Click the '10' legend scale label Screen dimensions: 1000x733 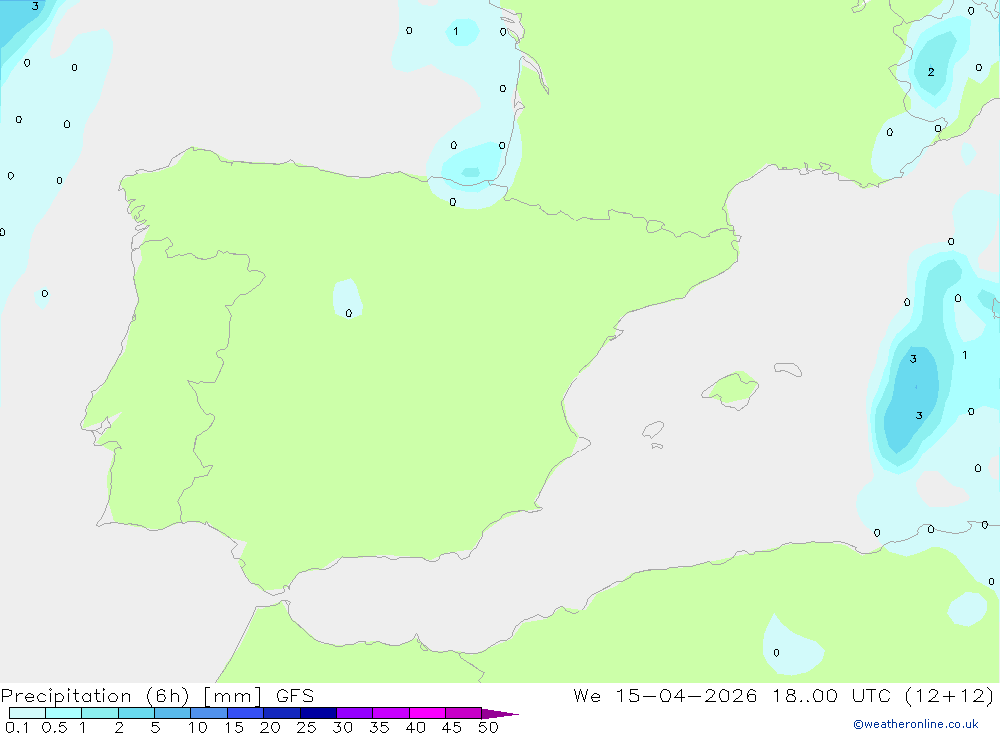(x=198, y=727)
